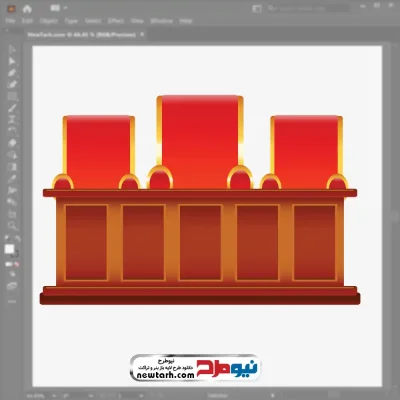
Task: Swap fill and stroke arrows
Action: pos(17,239)
